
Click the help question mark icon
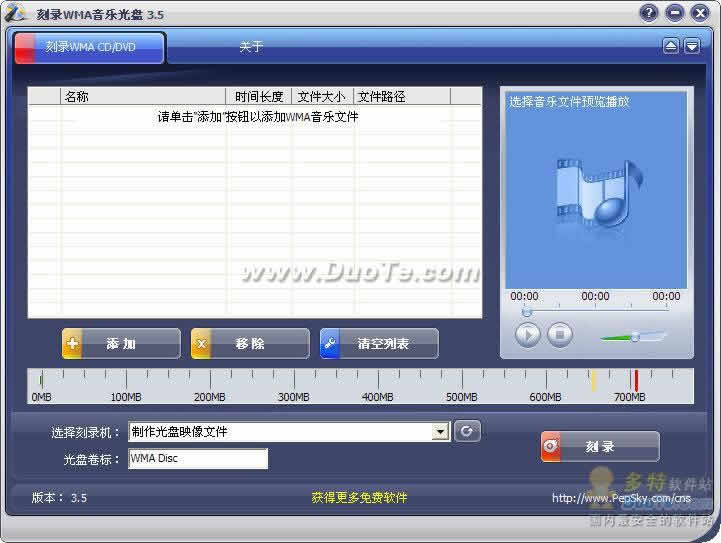coord(651,13)
